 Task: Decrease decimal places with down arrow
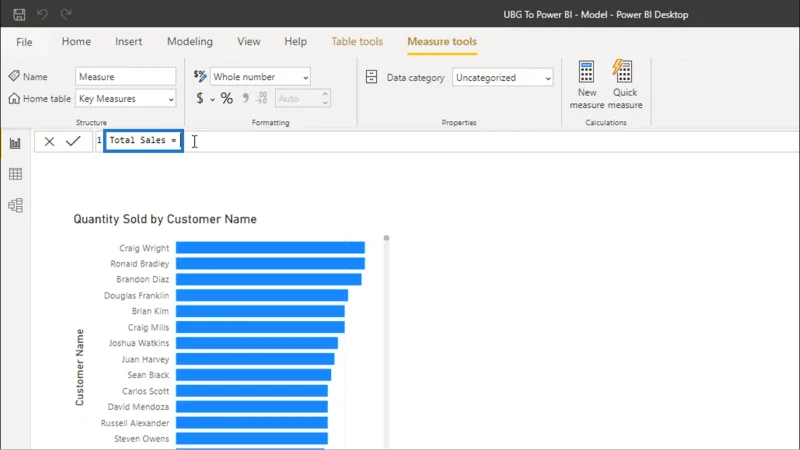325,103
